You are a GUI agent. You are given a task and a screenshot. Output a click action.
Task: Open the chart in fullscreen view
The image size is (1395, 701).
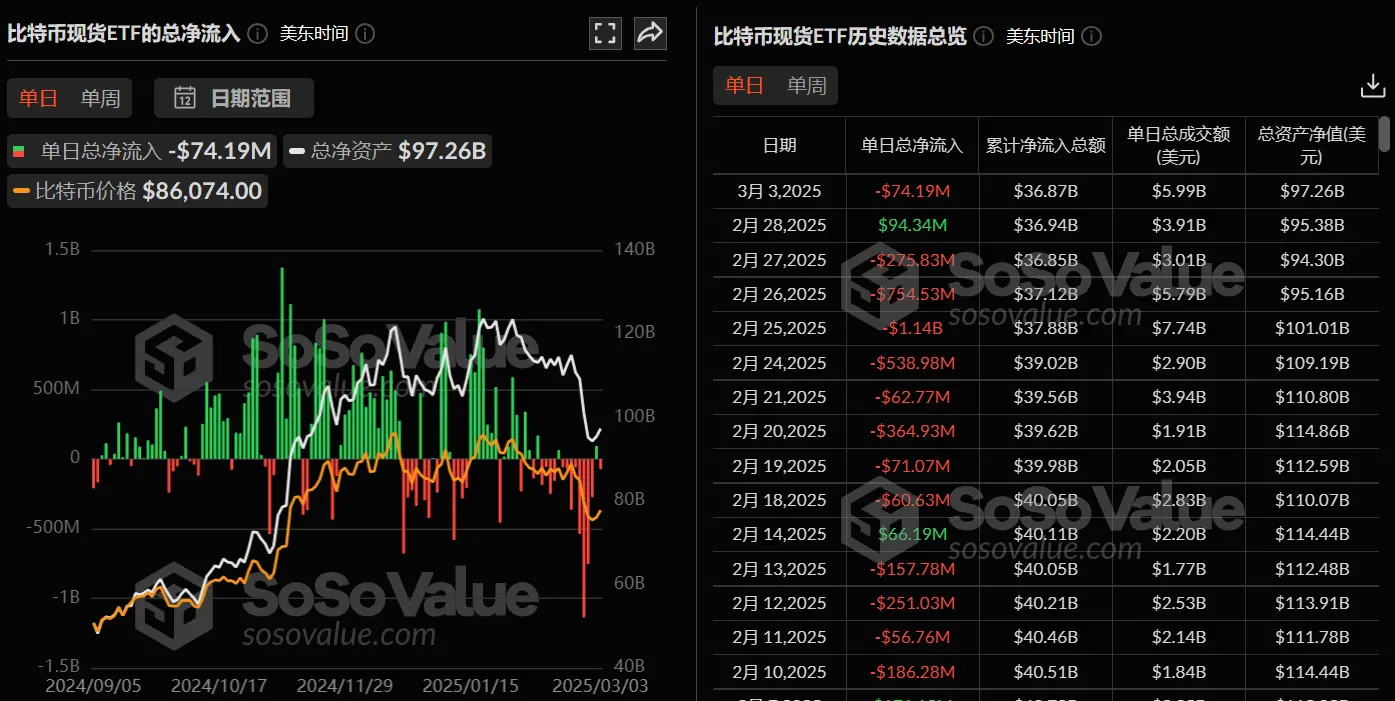(605, 33)
